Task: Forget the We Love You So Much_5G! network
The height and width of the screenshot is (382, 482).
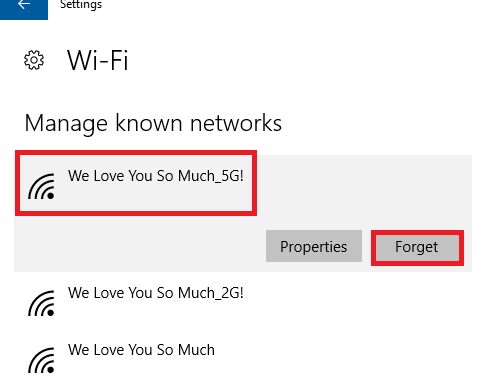Action: [417, 247]
